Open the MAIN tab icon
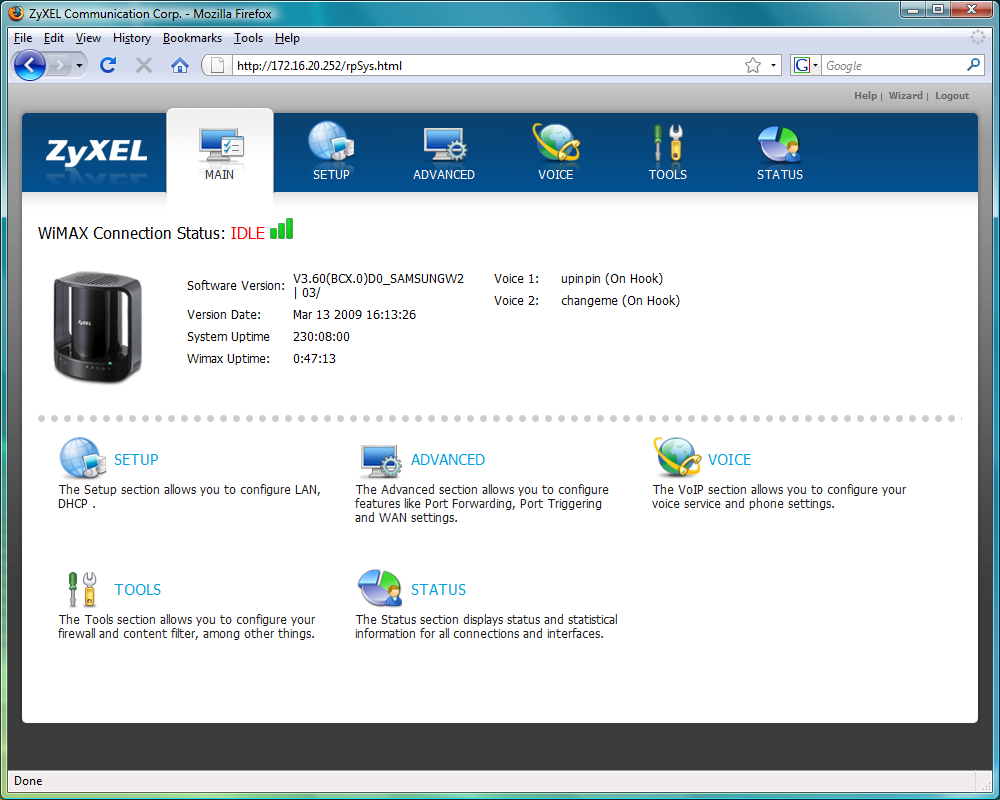 220,145
